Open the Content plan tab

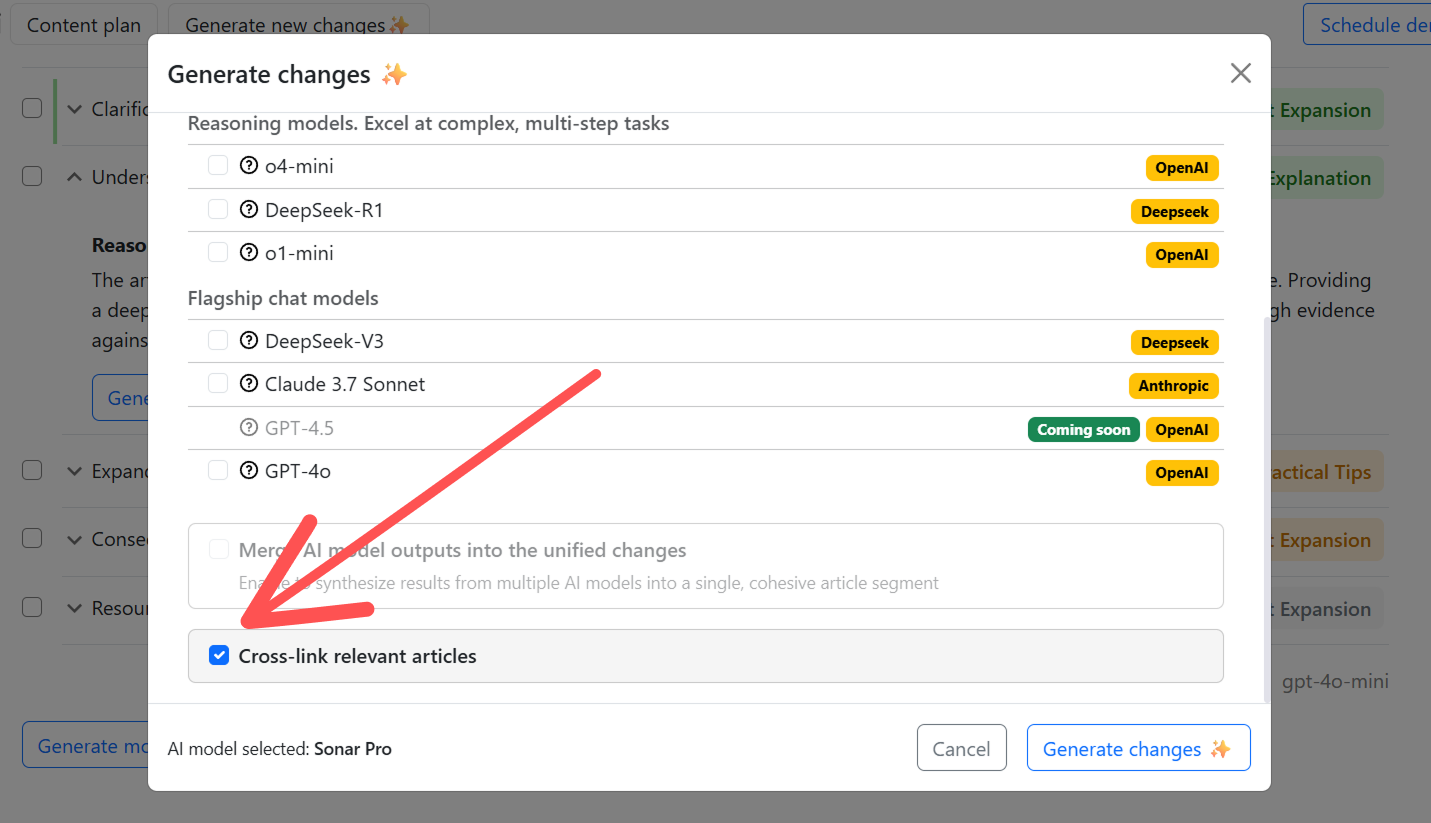84,25
